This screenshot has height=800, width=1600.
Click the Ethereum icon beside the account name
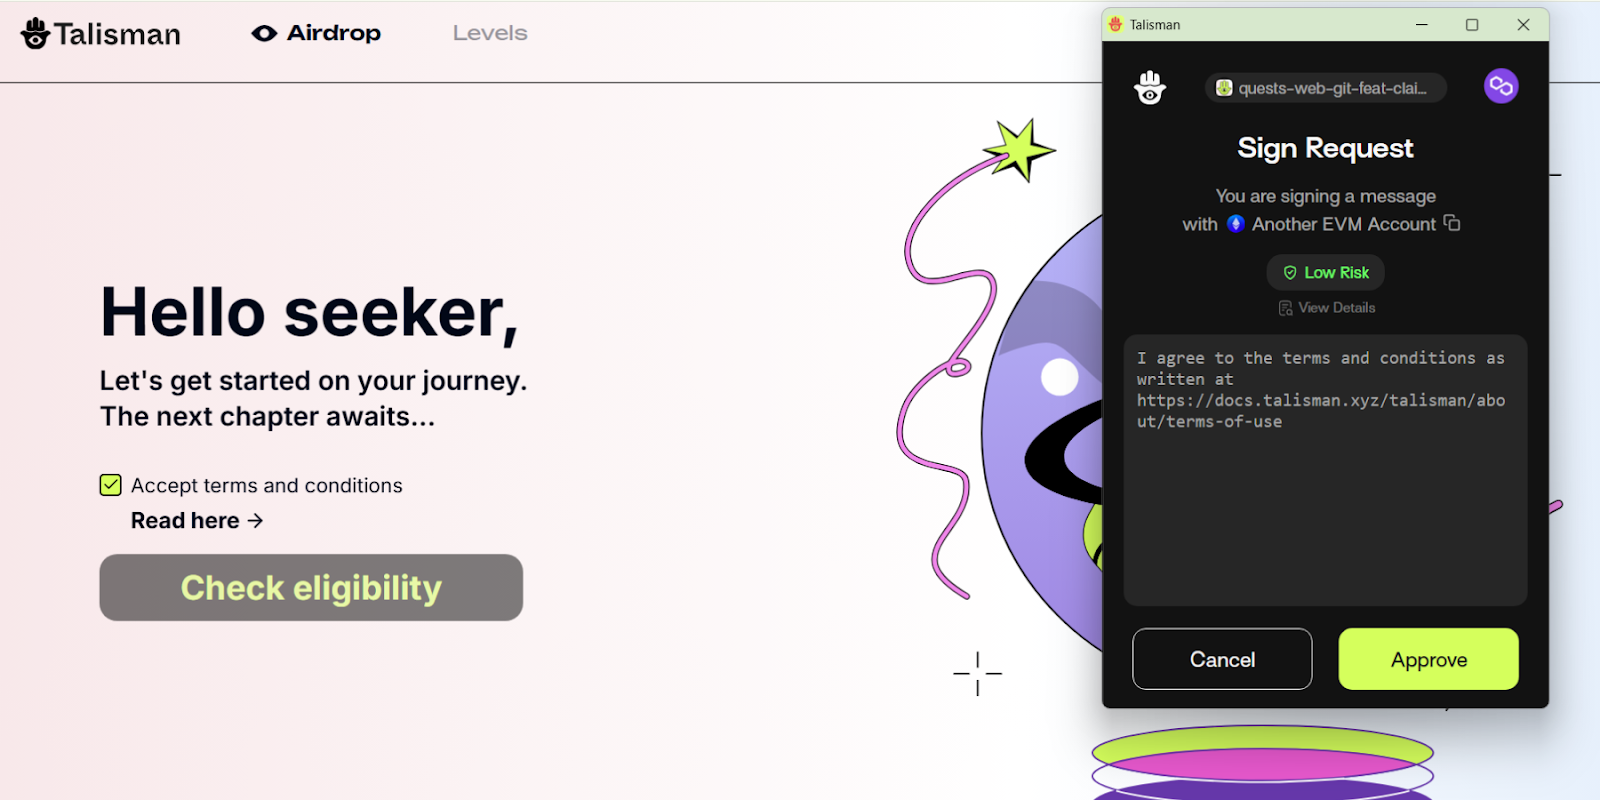coord(1236,224)
